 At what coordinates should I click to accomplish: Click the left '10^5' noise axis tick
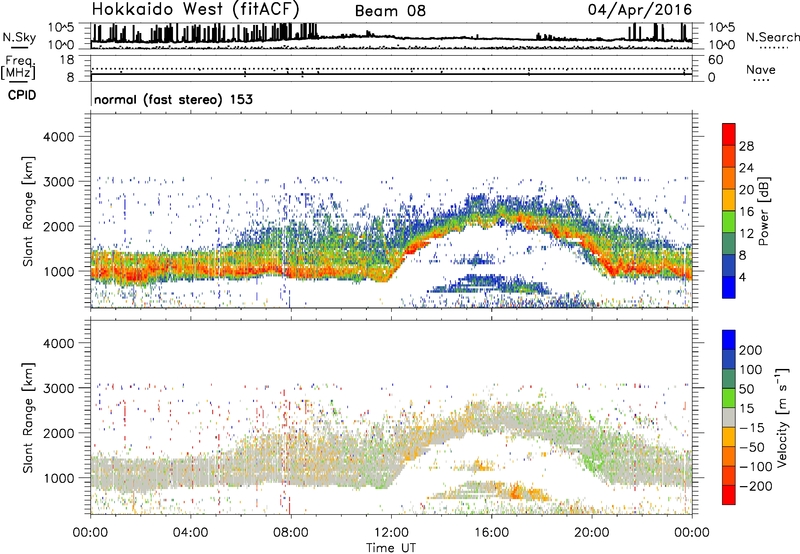pyautogui.click(x=62, y=28)
